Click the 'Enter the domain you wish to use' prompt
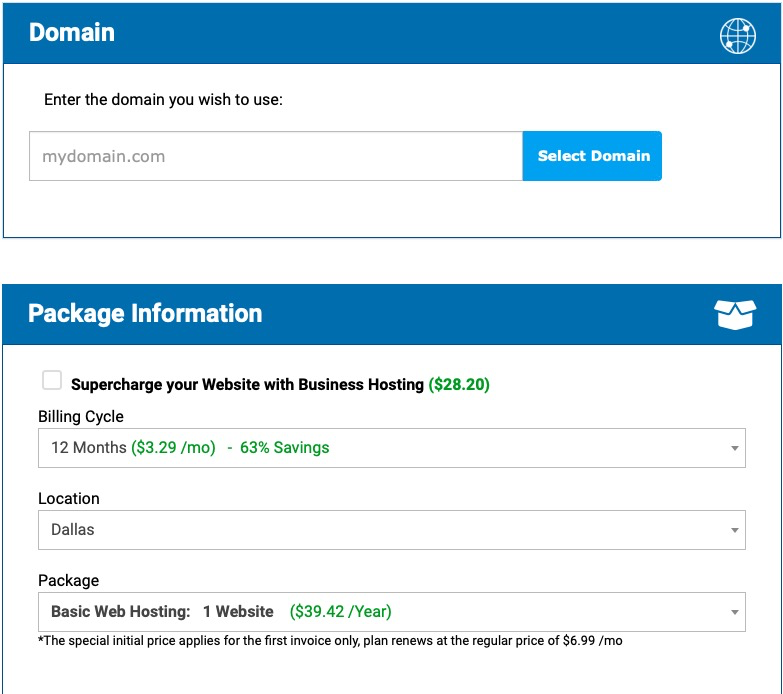 tap(164, 100)
